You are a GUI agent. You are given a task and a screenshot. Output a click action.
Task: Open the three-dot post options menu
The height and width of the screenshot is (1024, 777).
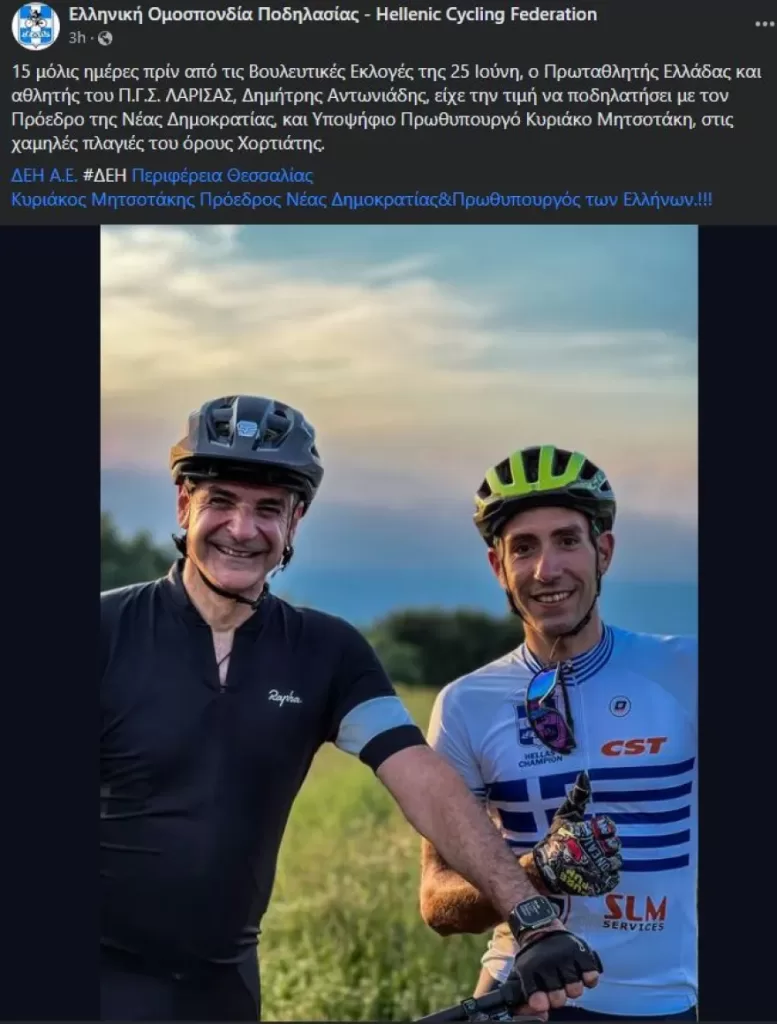(x=764, y=24)
